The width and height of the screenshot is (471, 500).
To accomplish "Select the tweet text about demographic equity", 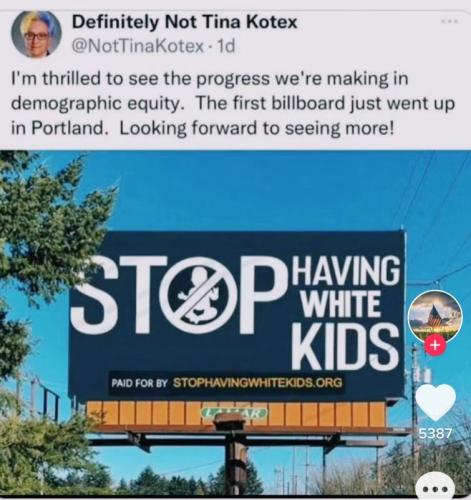I will tap(233, 104).
